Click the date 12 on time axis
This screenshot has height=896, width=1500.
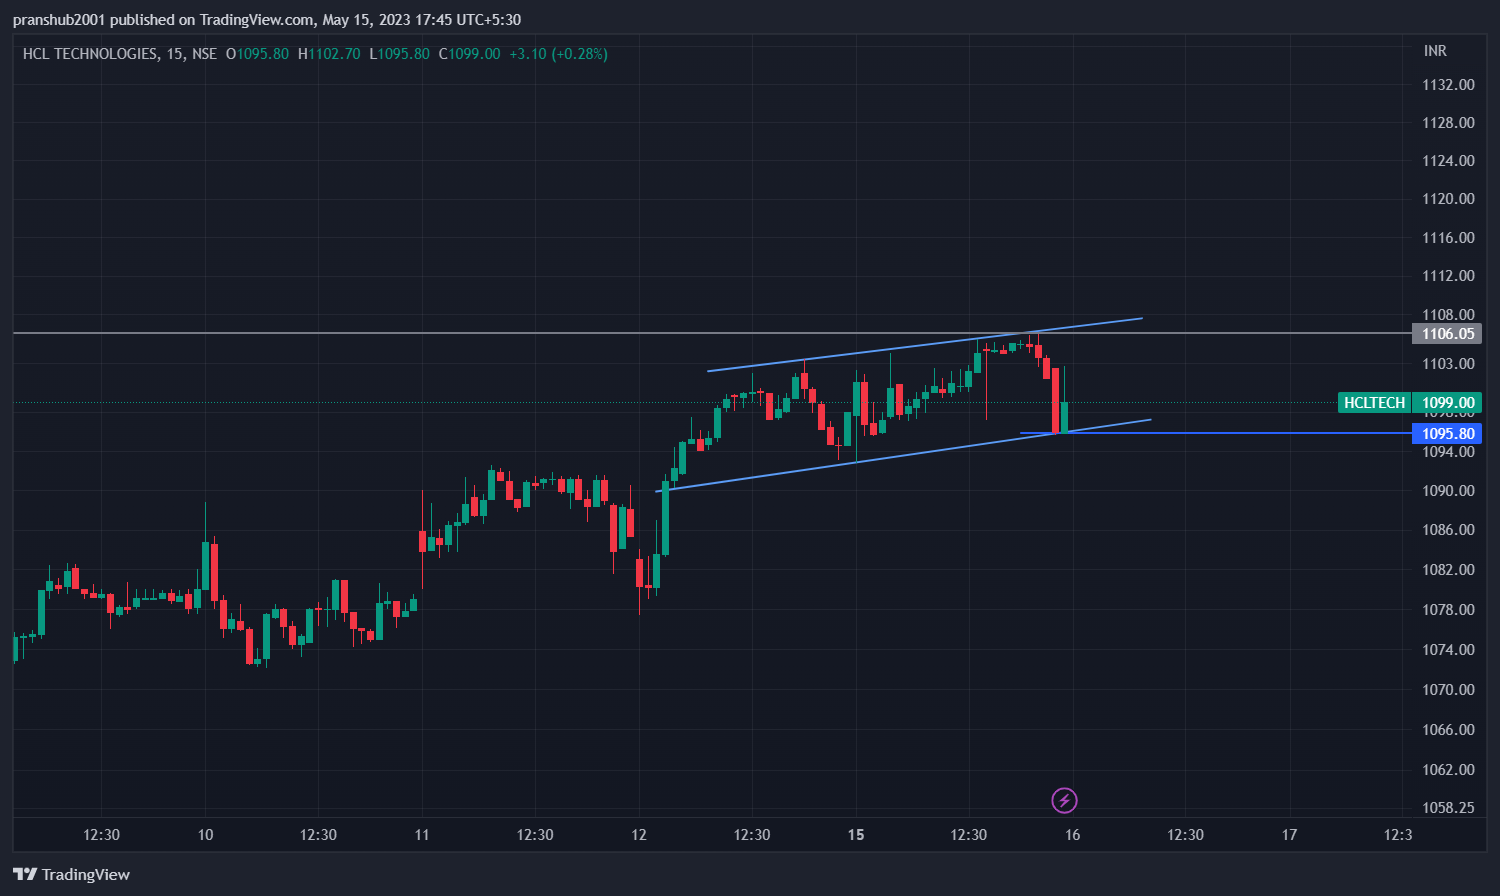coord(639,835)
